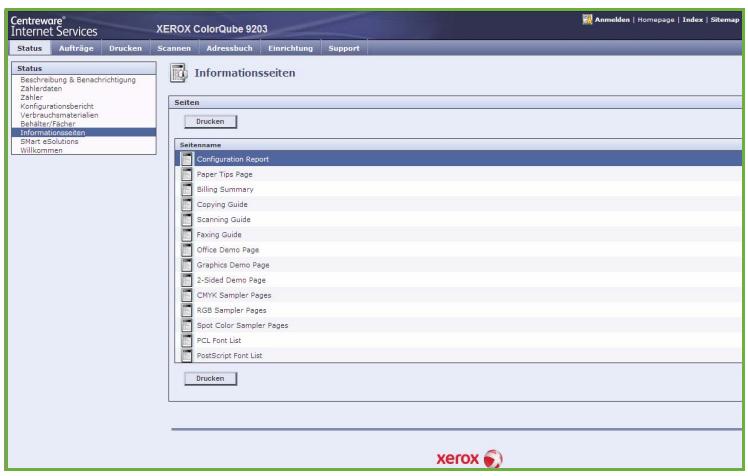Open Beschreibung & Benachrichtigung in sidebar
The image size is (748, 476).
coord(78,80)
